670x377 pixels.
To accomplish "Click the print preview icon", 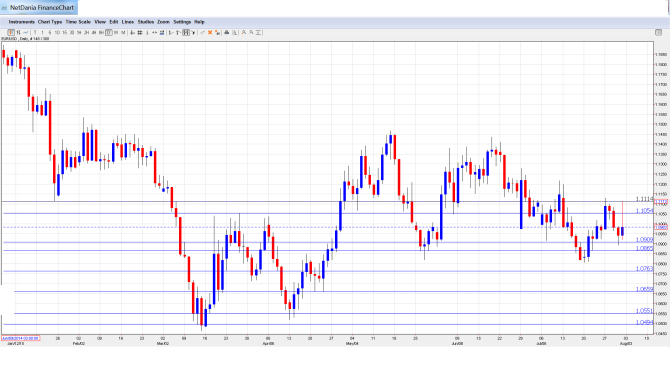I will (x=234, y=32).
